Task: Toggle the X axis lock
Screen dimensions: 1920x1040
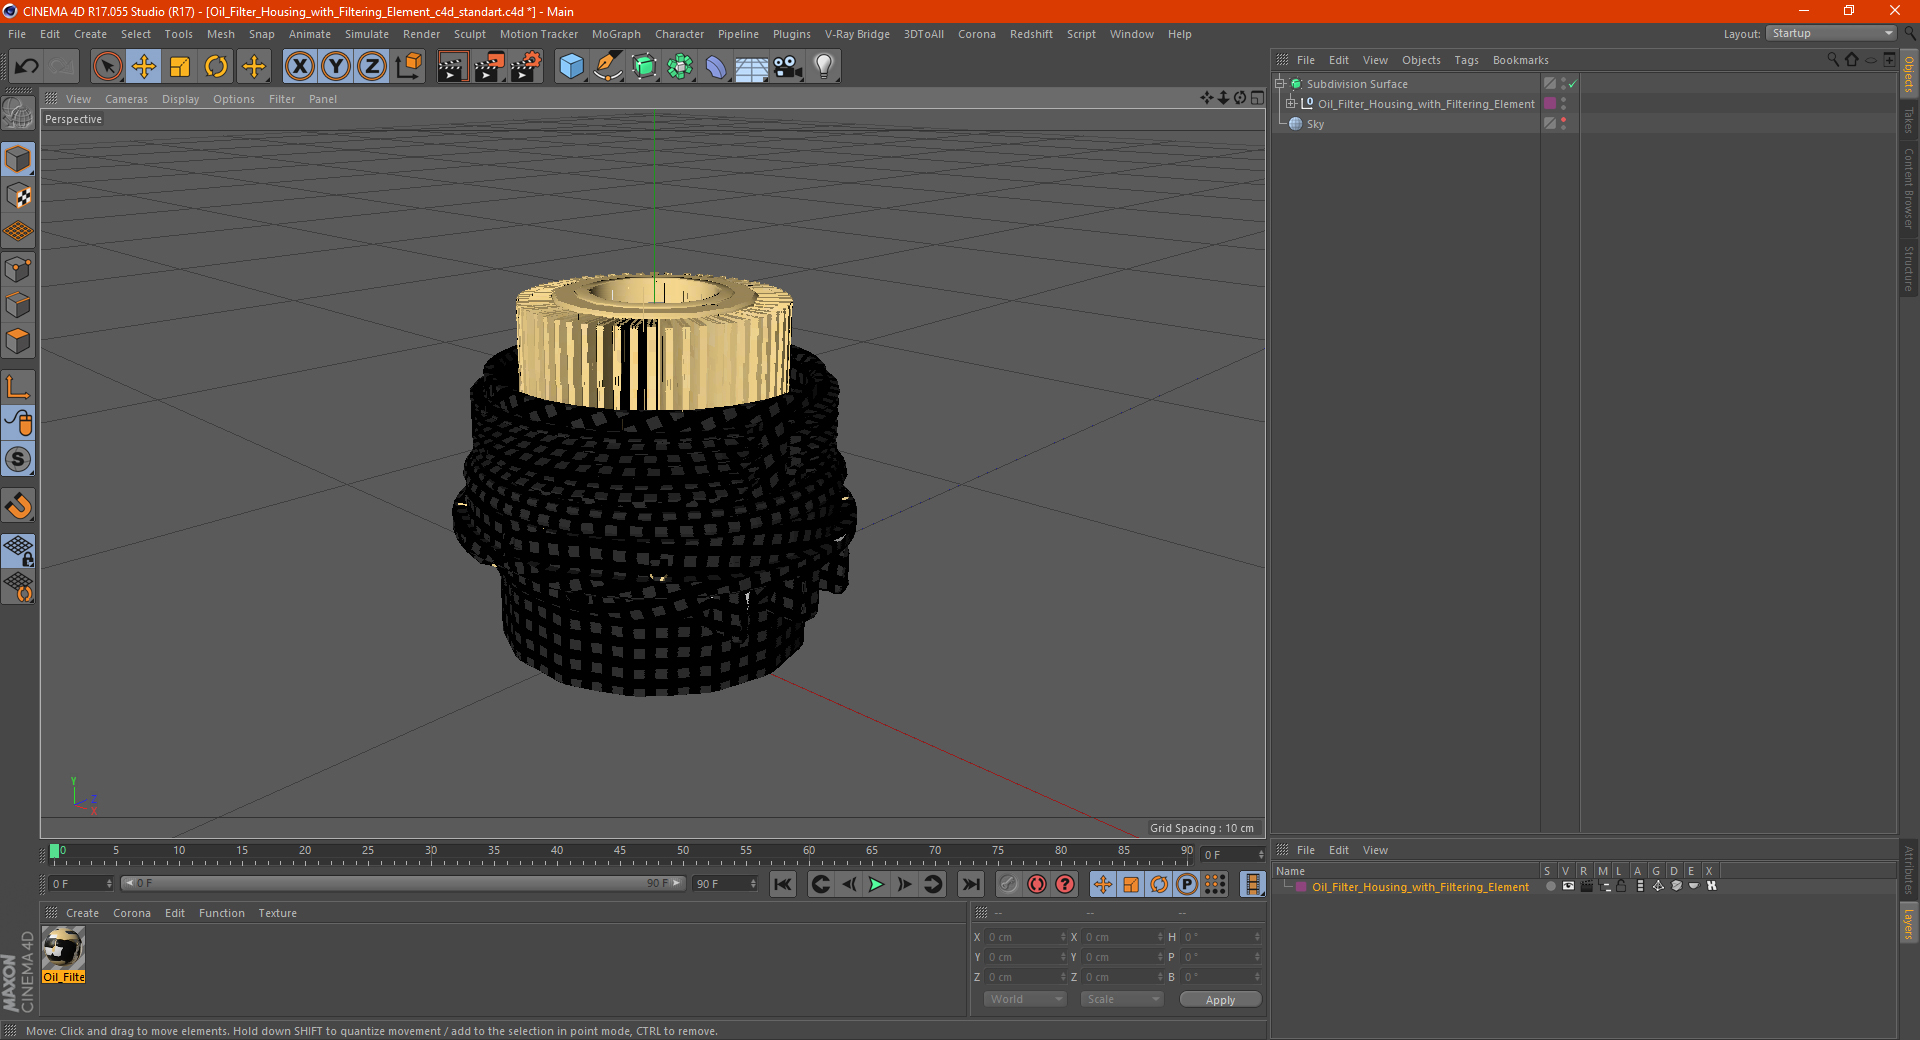Action: (x=299, y=66)
